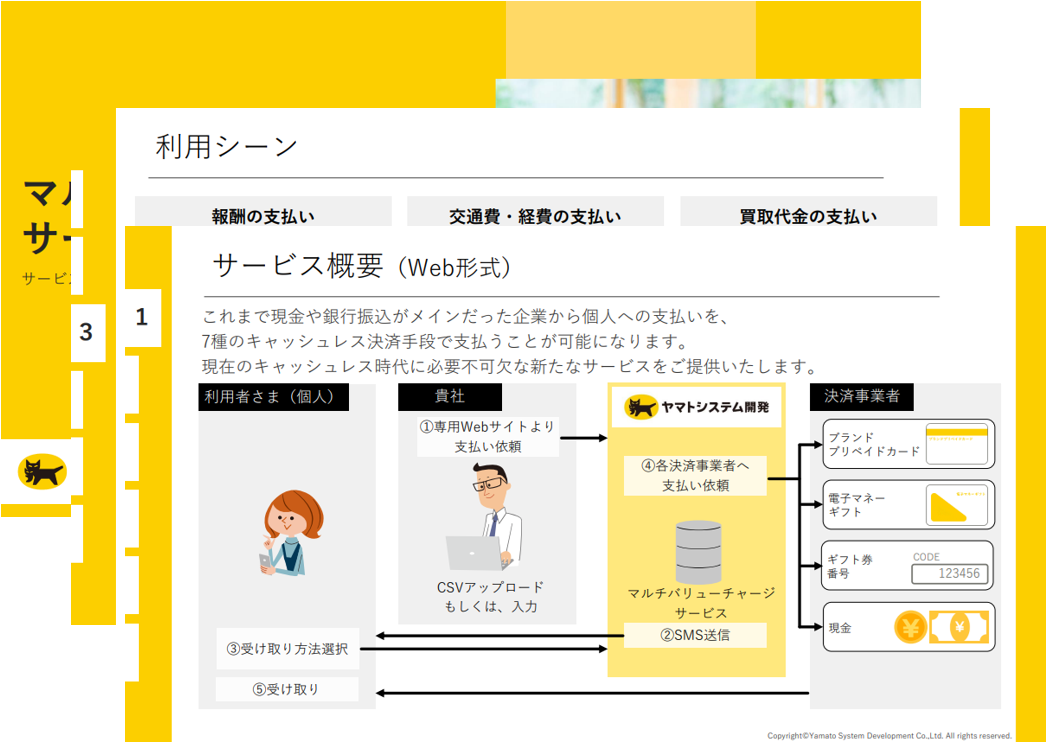Image resolution: width=1046 pixels, height=743 pixels.
Task: Select the electronic money gift card image
Action: (x=957, y=506)
